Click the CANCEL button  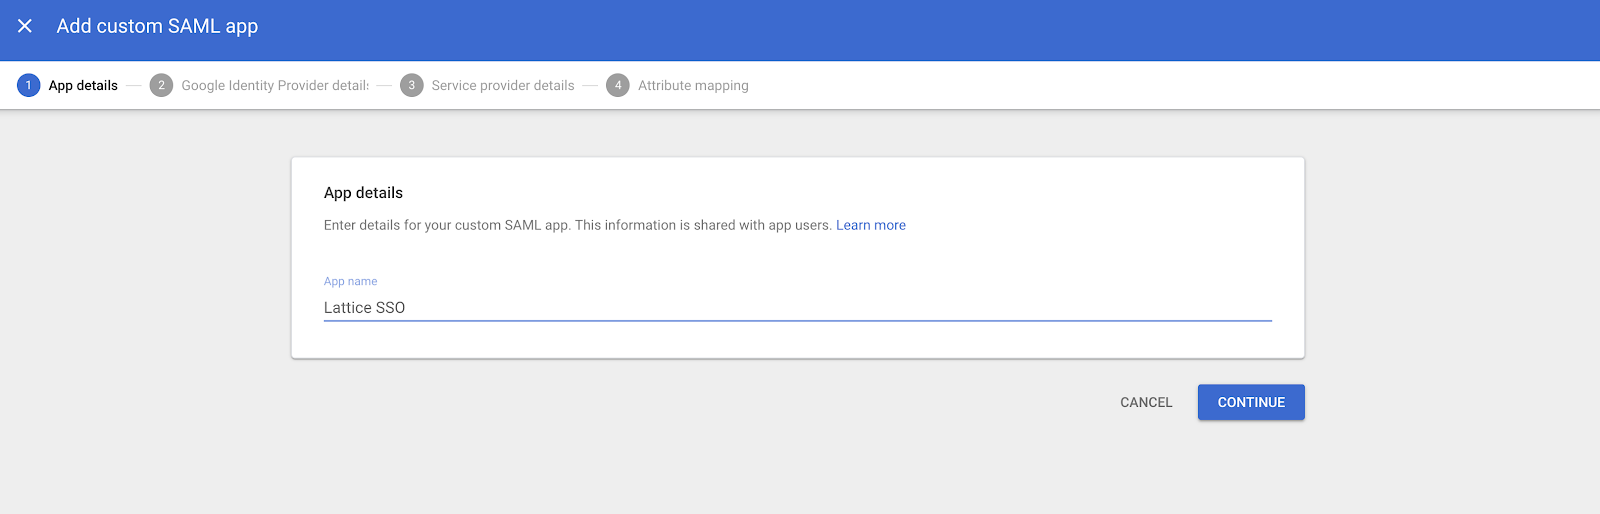tap(1146, 402)
